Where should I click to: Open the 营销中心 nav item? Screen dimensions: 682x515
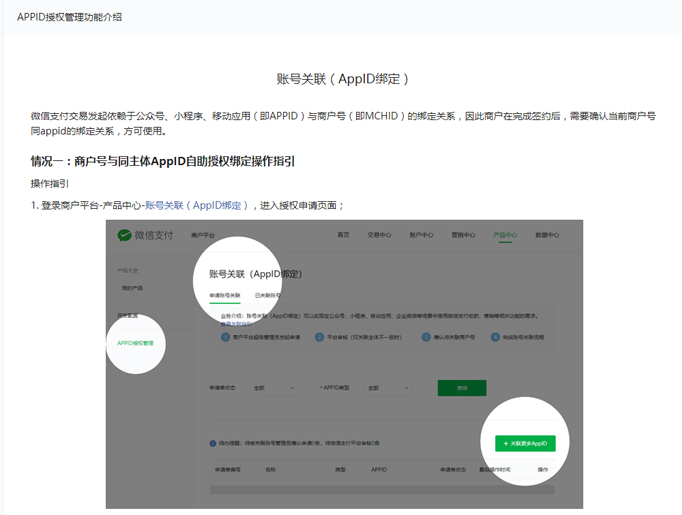click(x=463, y=235)
